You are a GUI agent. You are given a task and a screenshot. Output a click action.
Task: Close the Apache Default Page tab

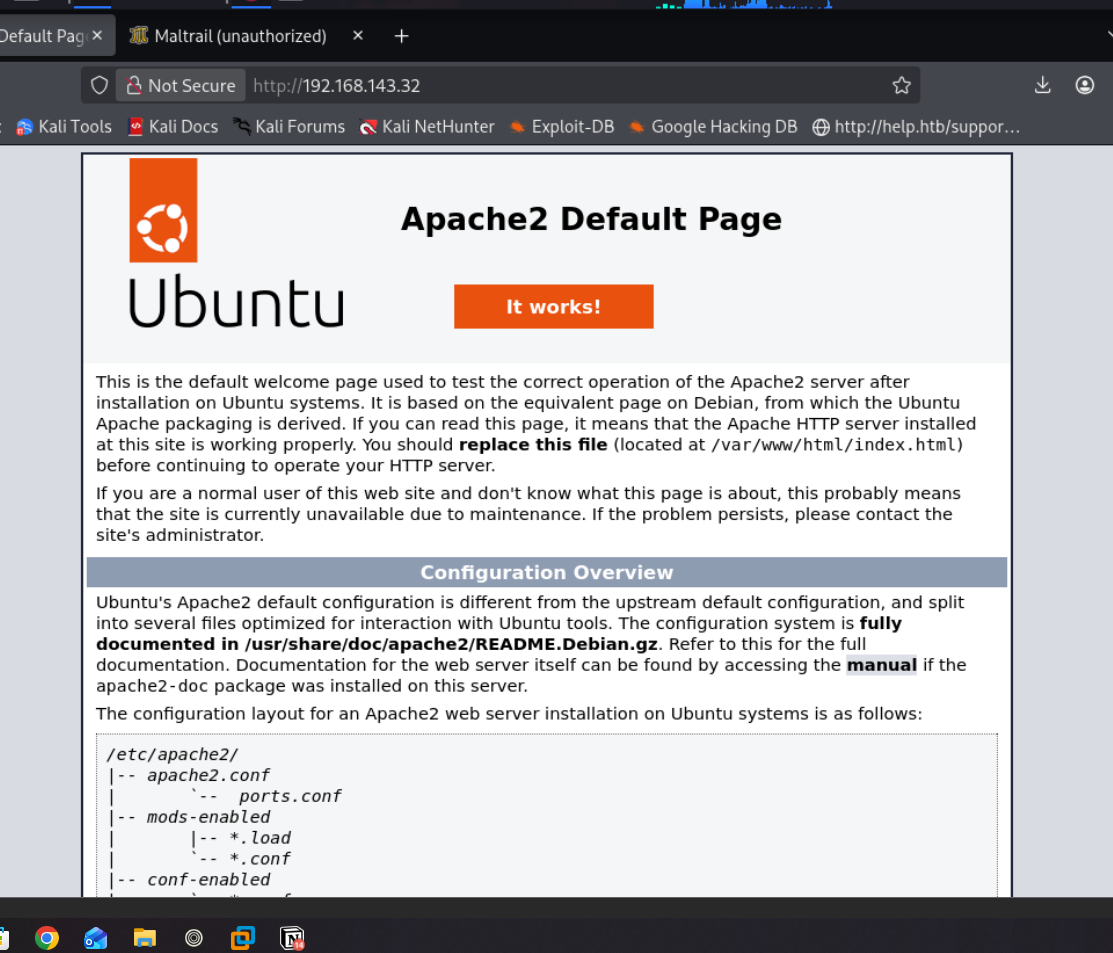[97, 36]
